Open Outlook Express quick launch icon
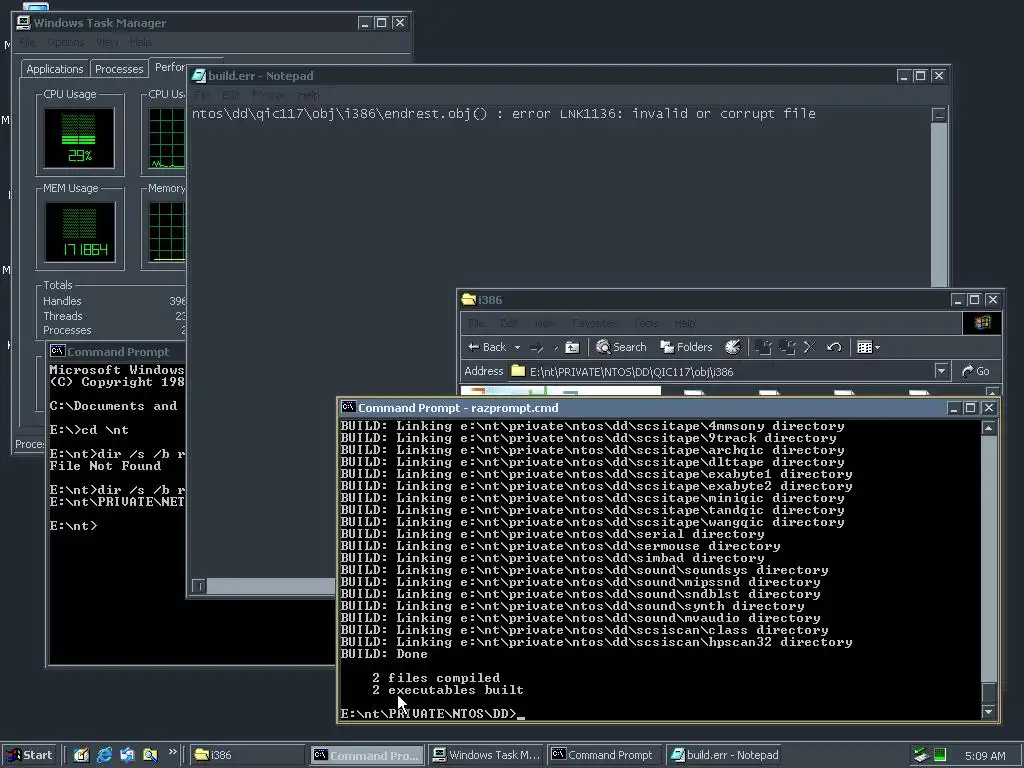Image resolution: width=1024 pixels, height=768 pixels. pyautogui.click(x=127, y=755)
